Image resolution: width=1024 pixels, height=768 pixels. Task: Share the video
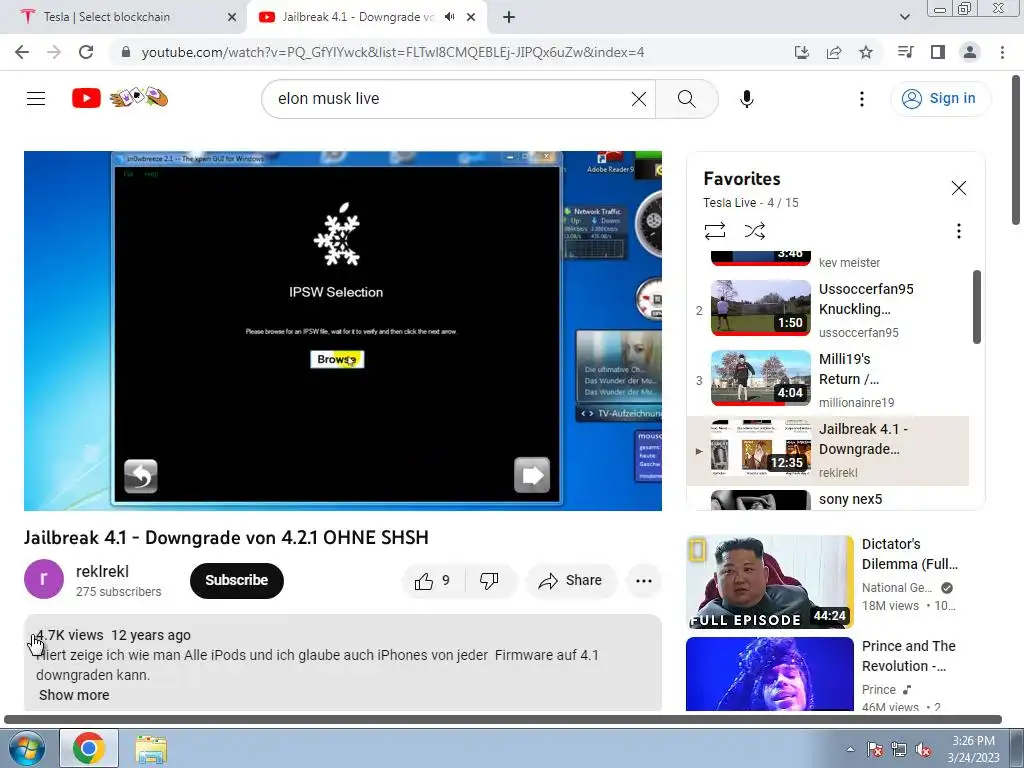(x=570, y=581)
